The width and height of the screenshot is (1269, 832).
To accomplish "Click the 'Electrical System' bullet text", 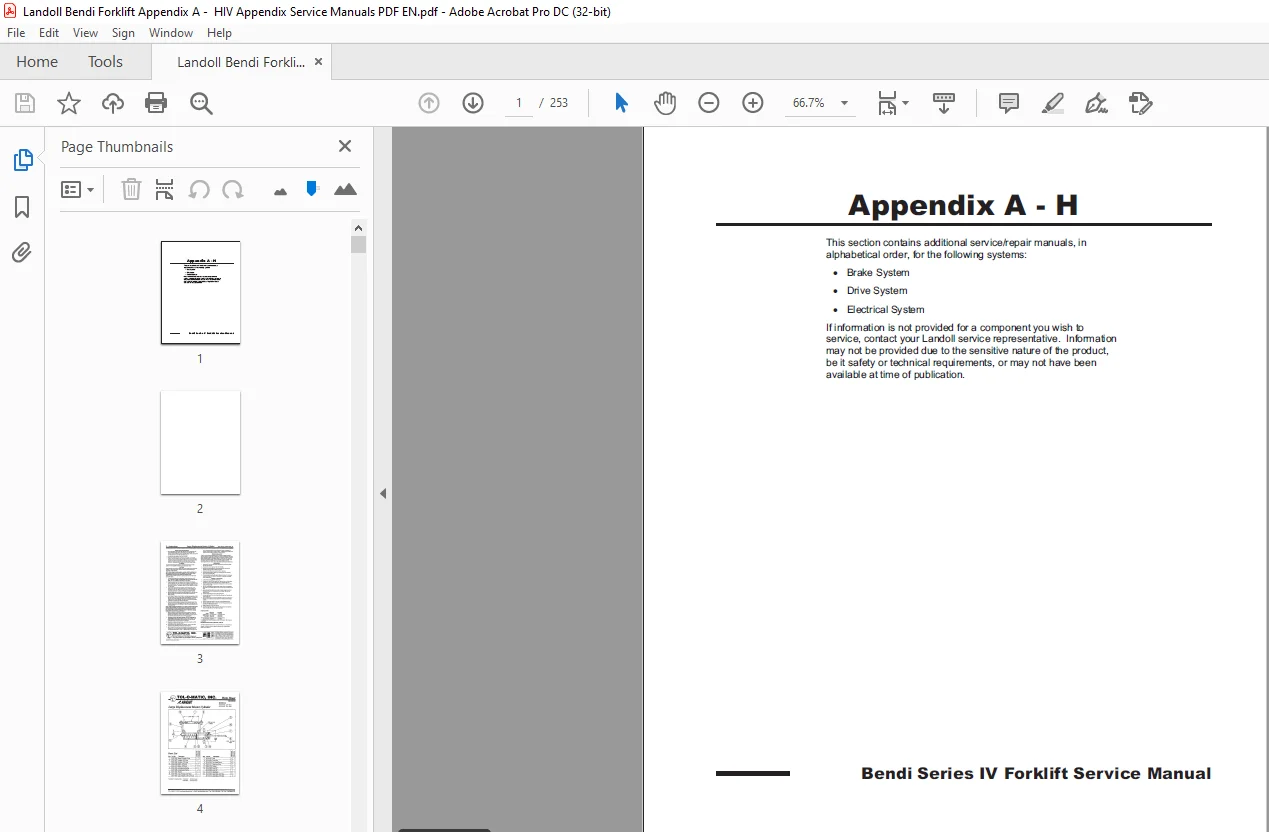I will [885, 310].
